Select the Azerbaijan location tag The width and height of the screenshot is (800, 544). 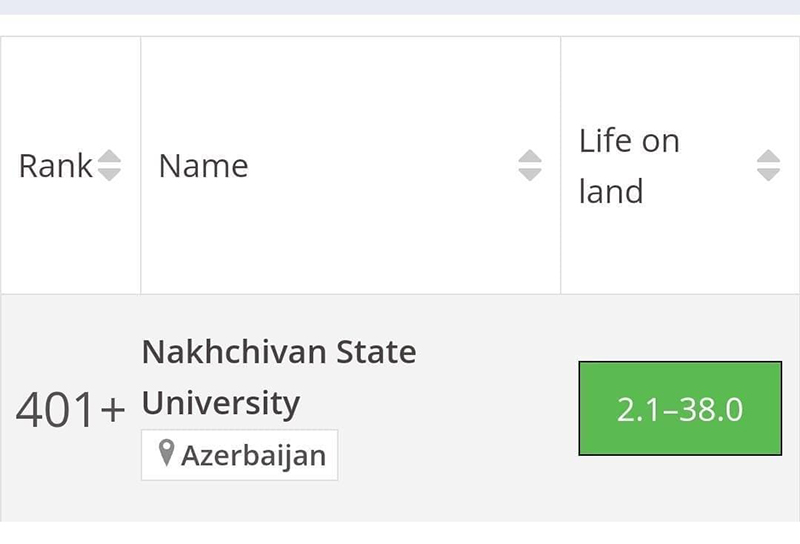coord(240,455)
